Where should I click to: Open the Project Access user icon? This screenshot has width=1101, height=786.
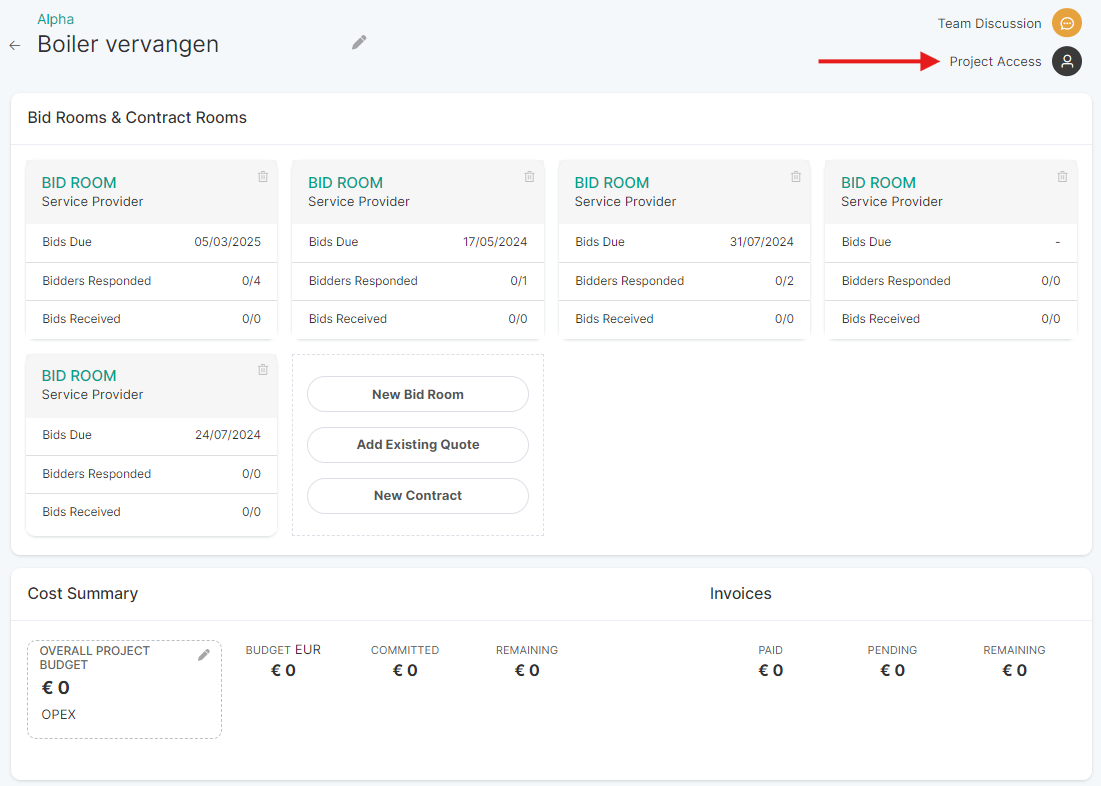[x=1066, y=61]
